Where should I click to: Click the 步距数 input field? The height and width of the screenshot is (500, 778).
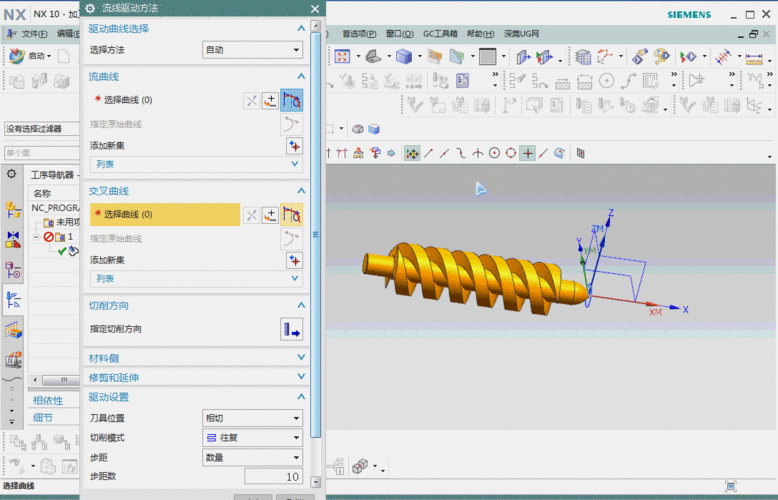pos(273,477)
